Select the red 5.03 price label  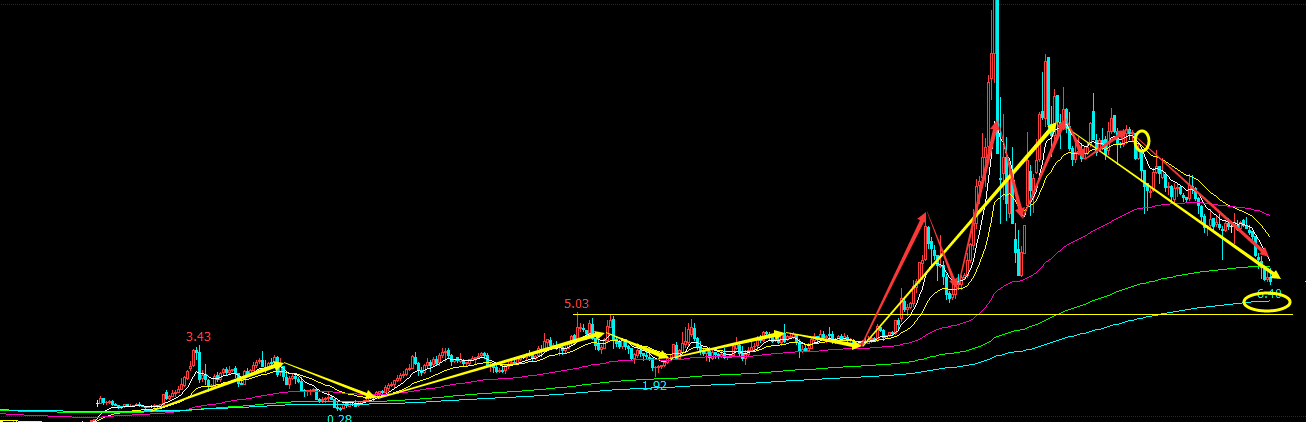tap(577, 303)
